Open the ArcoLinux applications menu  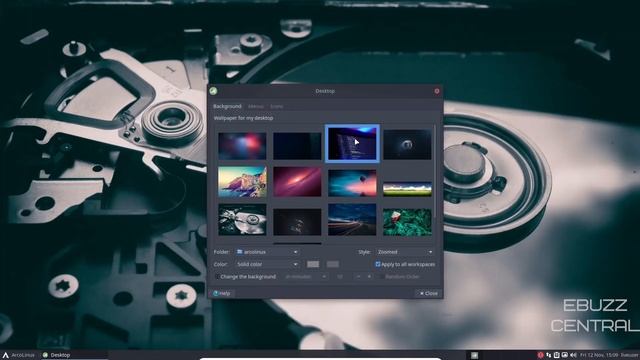(x=19, y=355)
